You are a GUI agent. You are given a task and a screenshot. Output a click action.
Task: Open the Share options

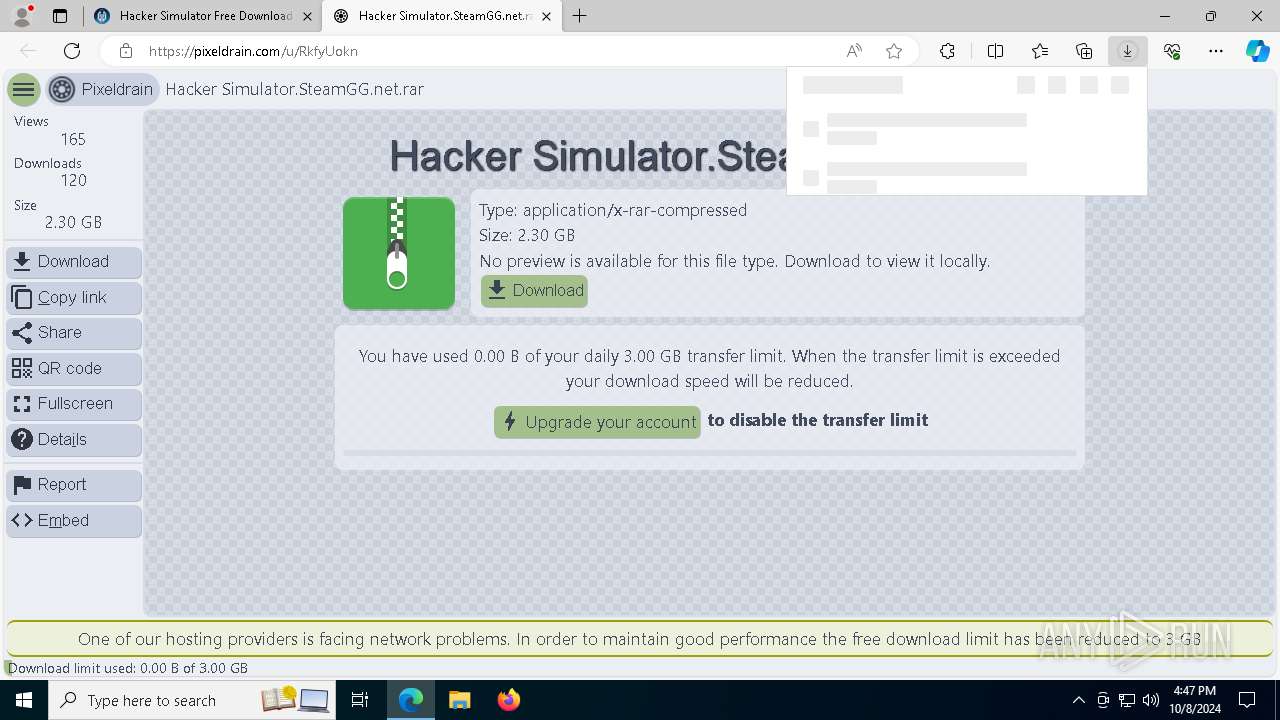[x=74, y=333]
